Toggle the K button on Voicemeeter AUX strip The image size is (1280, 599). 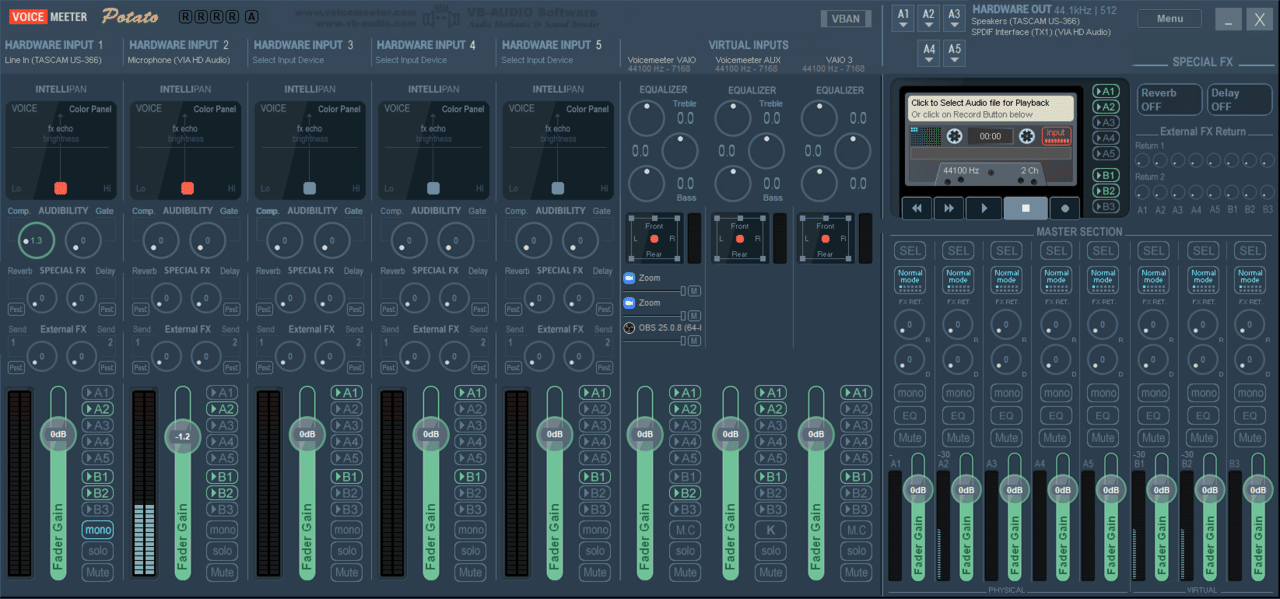click(770, 530)
